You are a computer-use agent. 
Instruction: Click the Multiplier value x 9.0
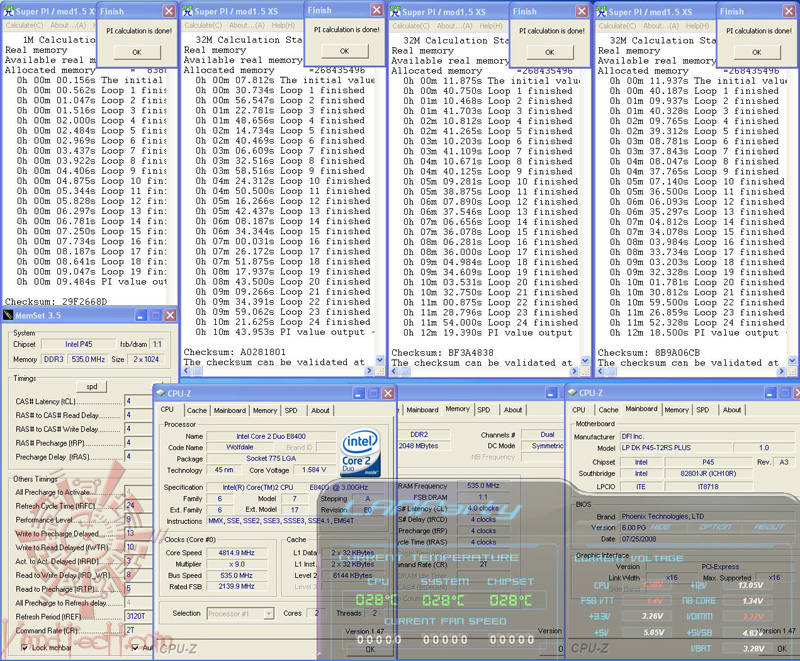pyautogui.click(x=236, y=564)
